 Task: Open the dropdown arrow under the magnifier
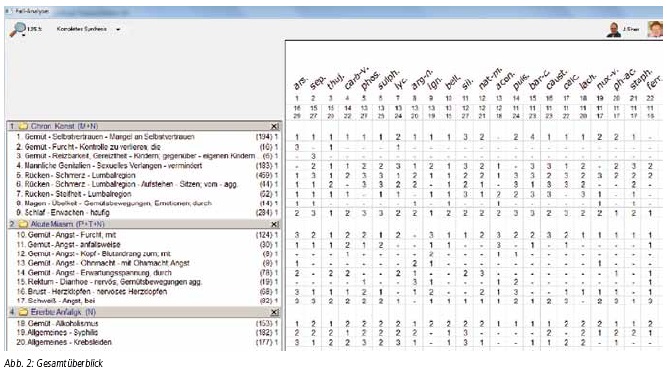(x=23, y=36)
